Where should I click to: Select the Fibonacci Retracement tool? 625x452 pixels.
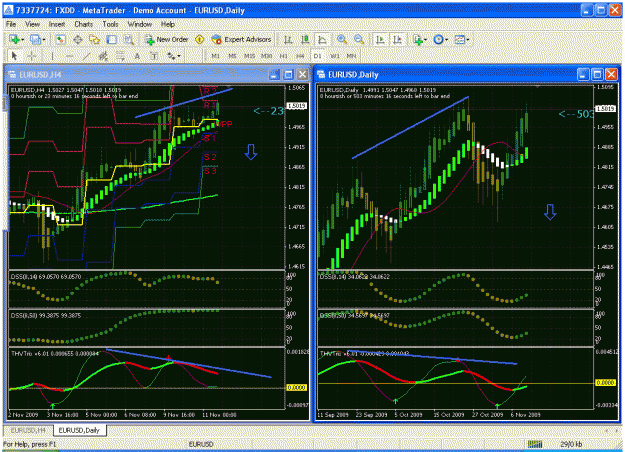point(120,56)
